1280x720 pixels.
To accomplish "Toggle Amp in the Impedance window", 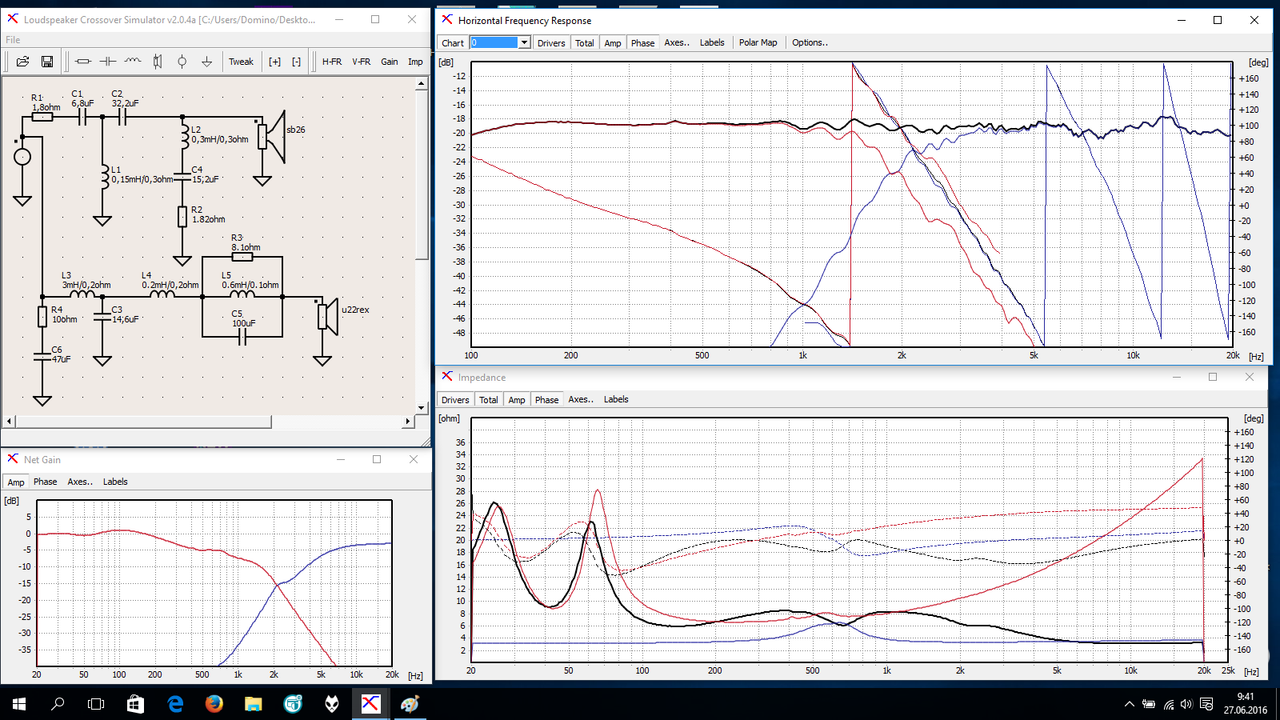I will (516, 399).
